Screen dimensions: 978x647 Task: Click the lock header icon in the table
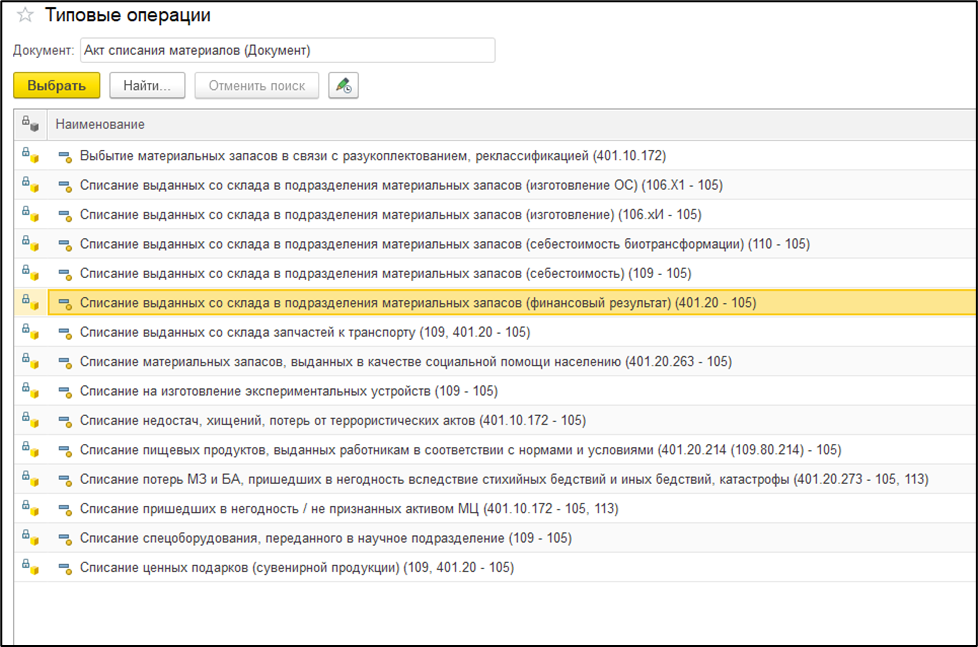30,124
